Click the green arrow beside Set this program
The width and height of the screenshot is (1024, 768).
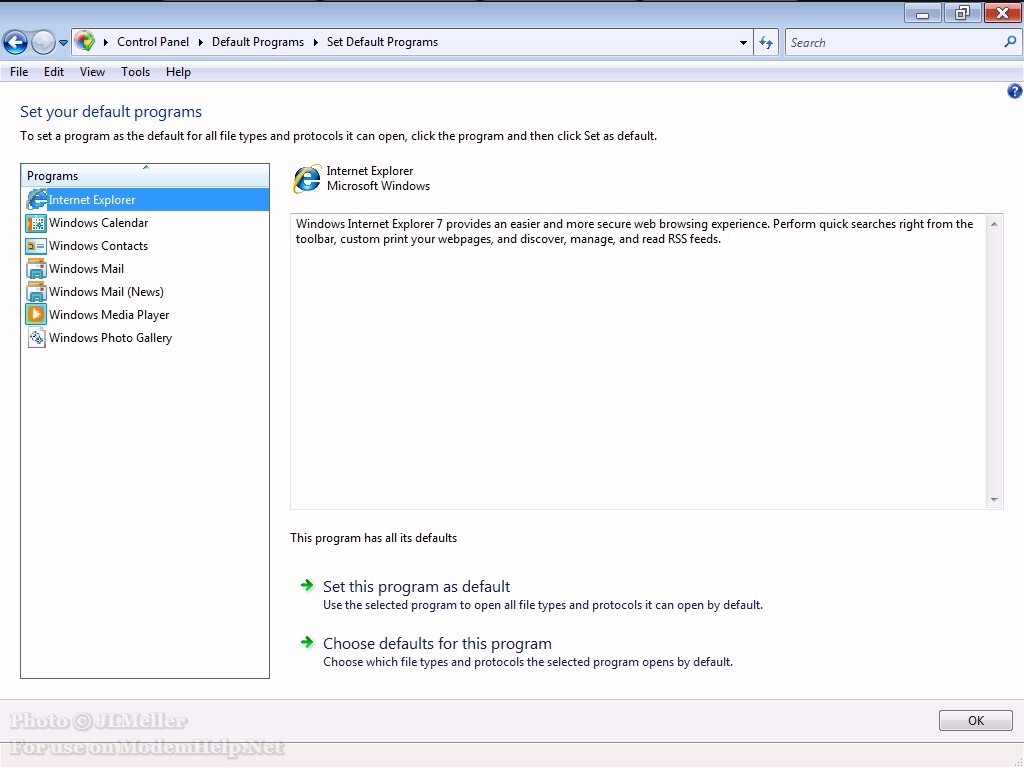[307, 585]
